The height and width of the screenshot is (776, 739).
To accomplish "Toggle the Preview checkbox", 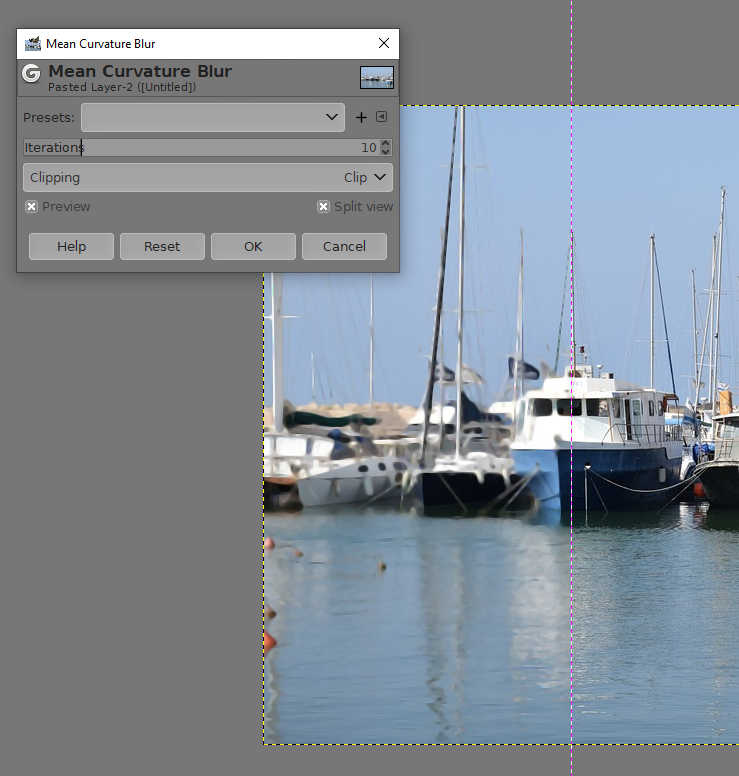I will 32,206.
